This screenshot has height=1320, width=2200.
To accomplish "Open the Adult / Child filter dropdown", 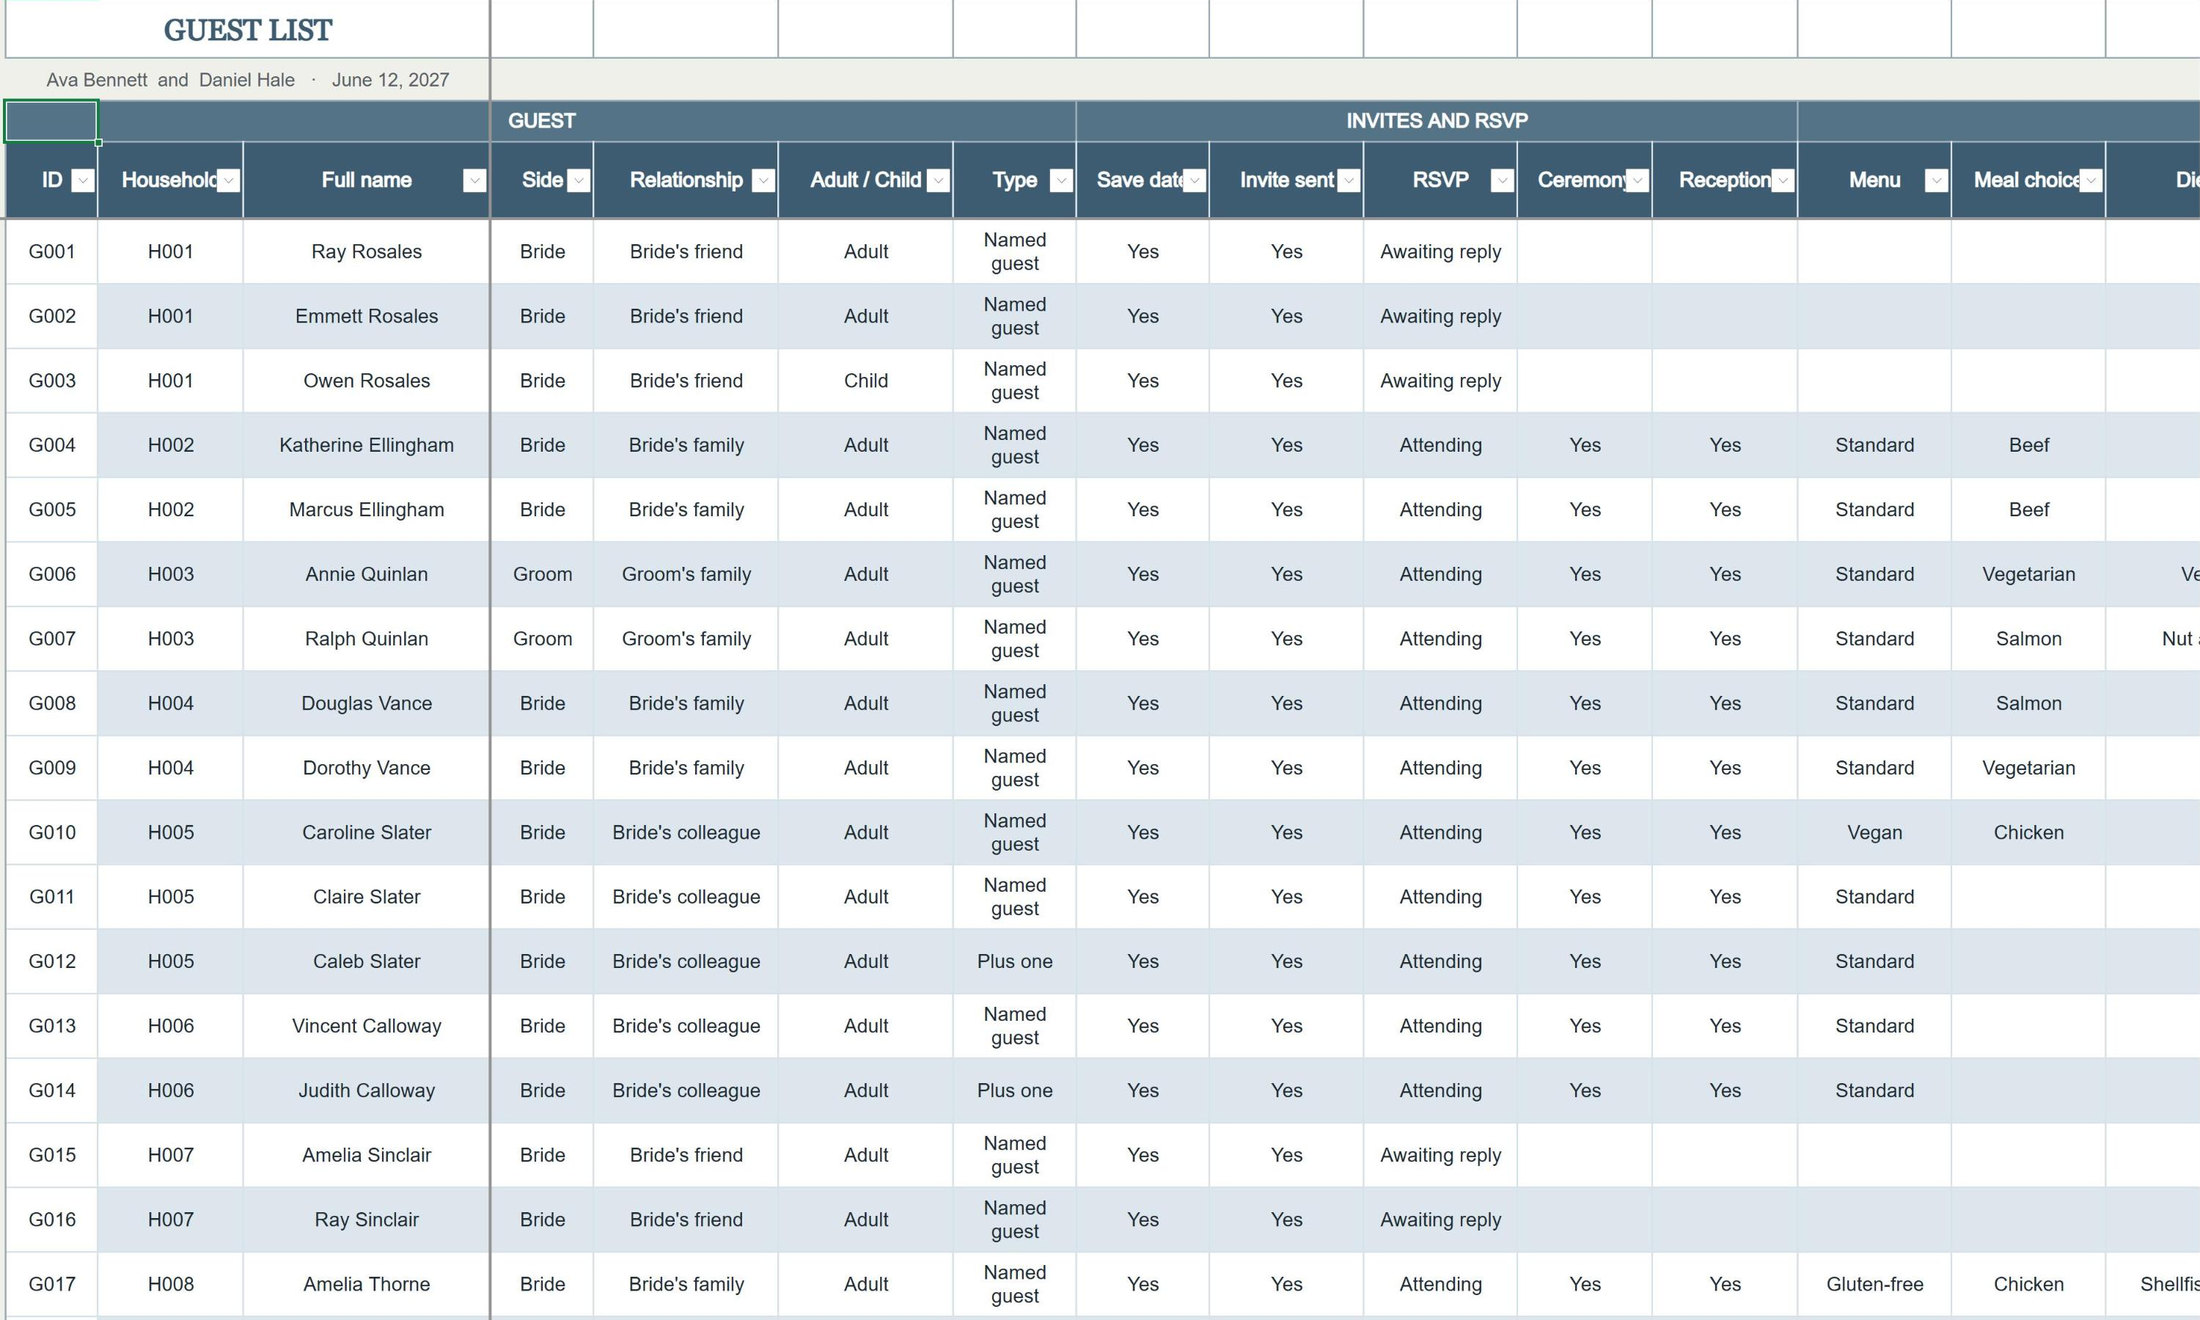I will (938, 180).
